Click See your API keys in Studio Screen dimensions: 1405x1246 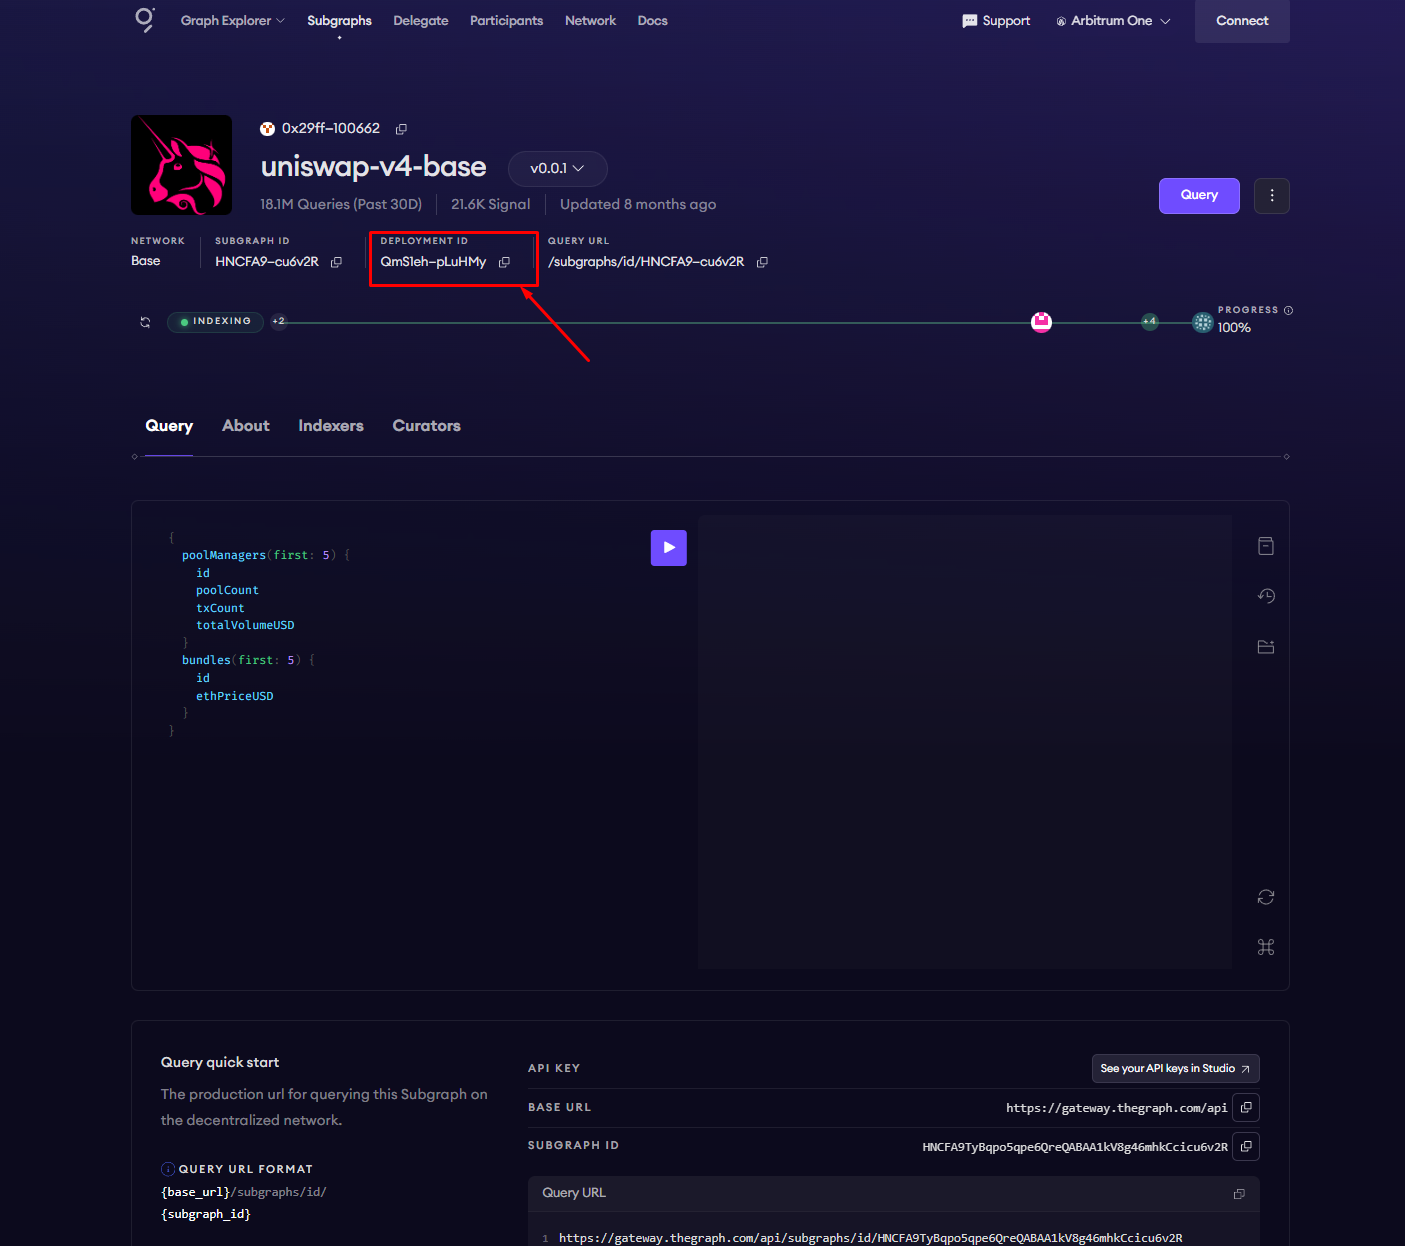point(1175,1069)
